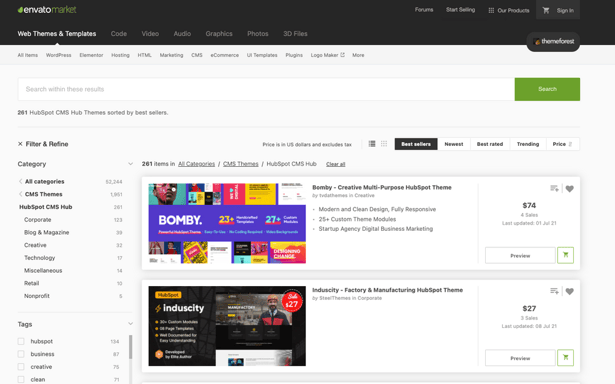Screen dimensions: 615x384
Task: Favorite the Induscity theme heart icon
Action: [570, 291]
